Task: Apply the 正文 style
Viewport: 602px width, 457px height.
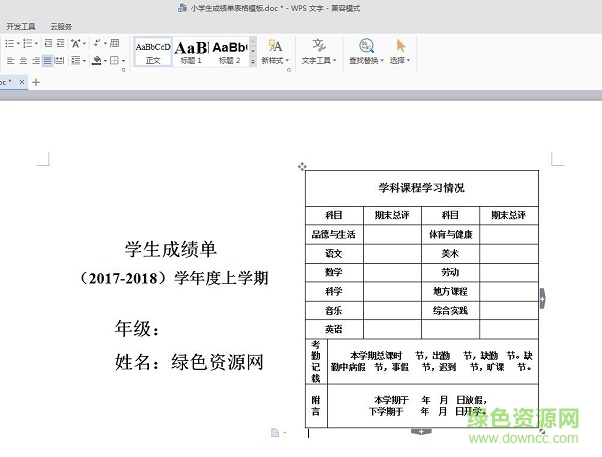Action: pos(153,51)
